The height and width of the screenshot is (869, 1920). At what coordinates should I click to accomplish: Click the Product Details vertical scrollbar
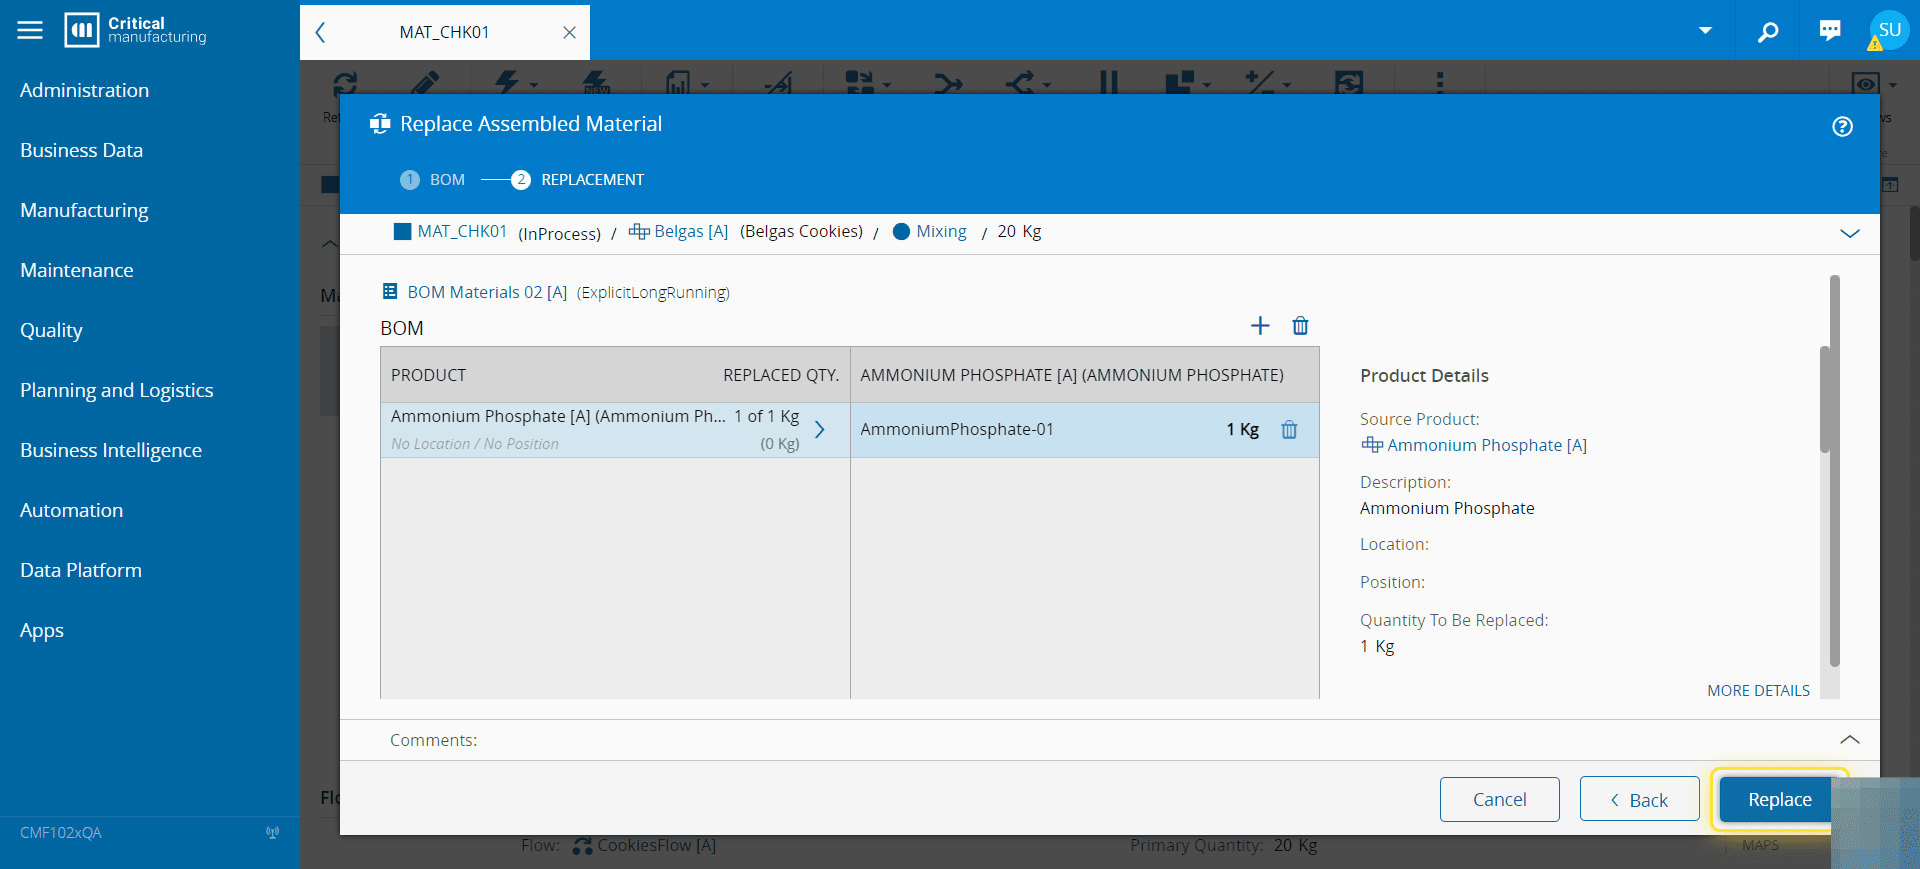[1834, 470]
